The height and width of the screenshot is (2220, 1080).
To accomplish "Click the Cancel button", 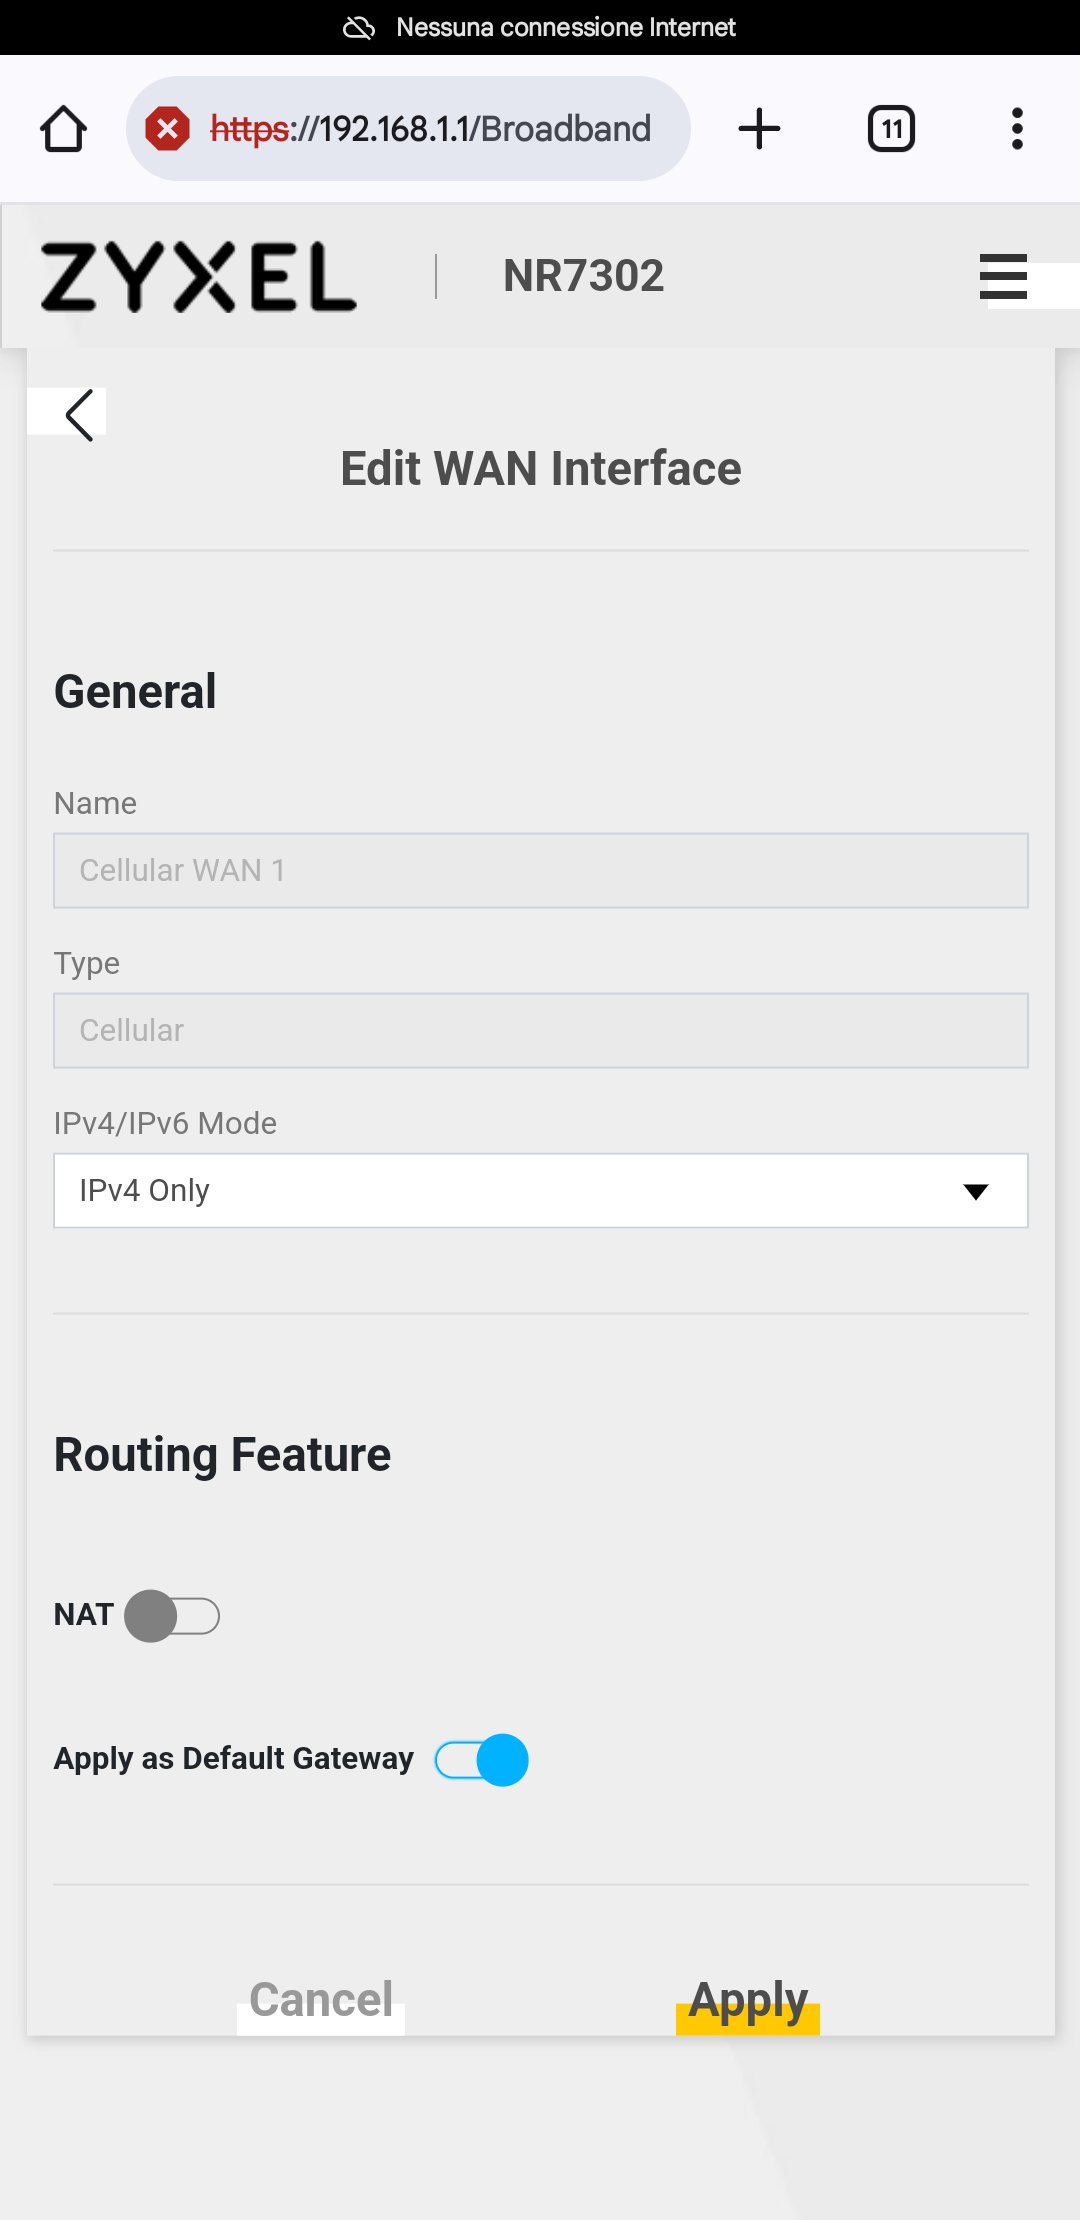I will [321, 2002].
